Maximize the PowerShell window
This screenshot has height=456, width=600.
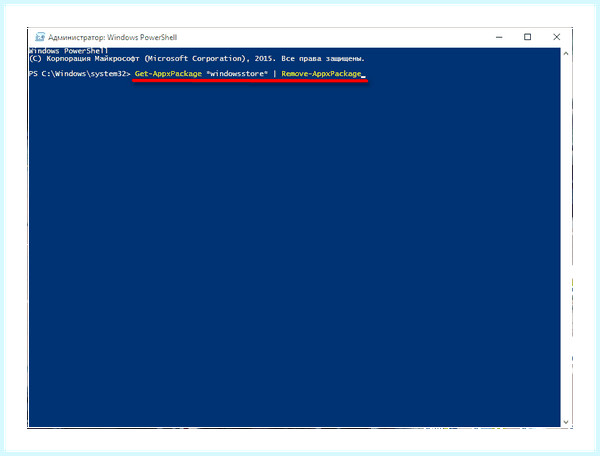527,37
